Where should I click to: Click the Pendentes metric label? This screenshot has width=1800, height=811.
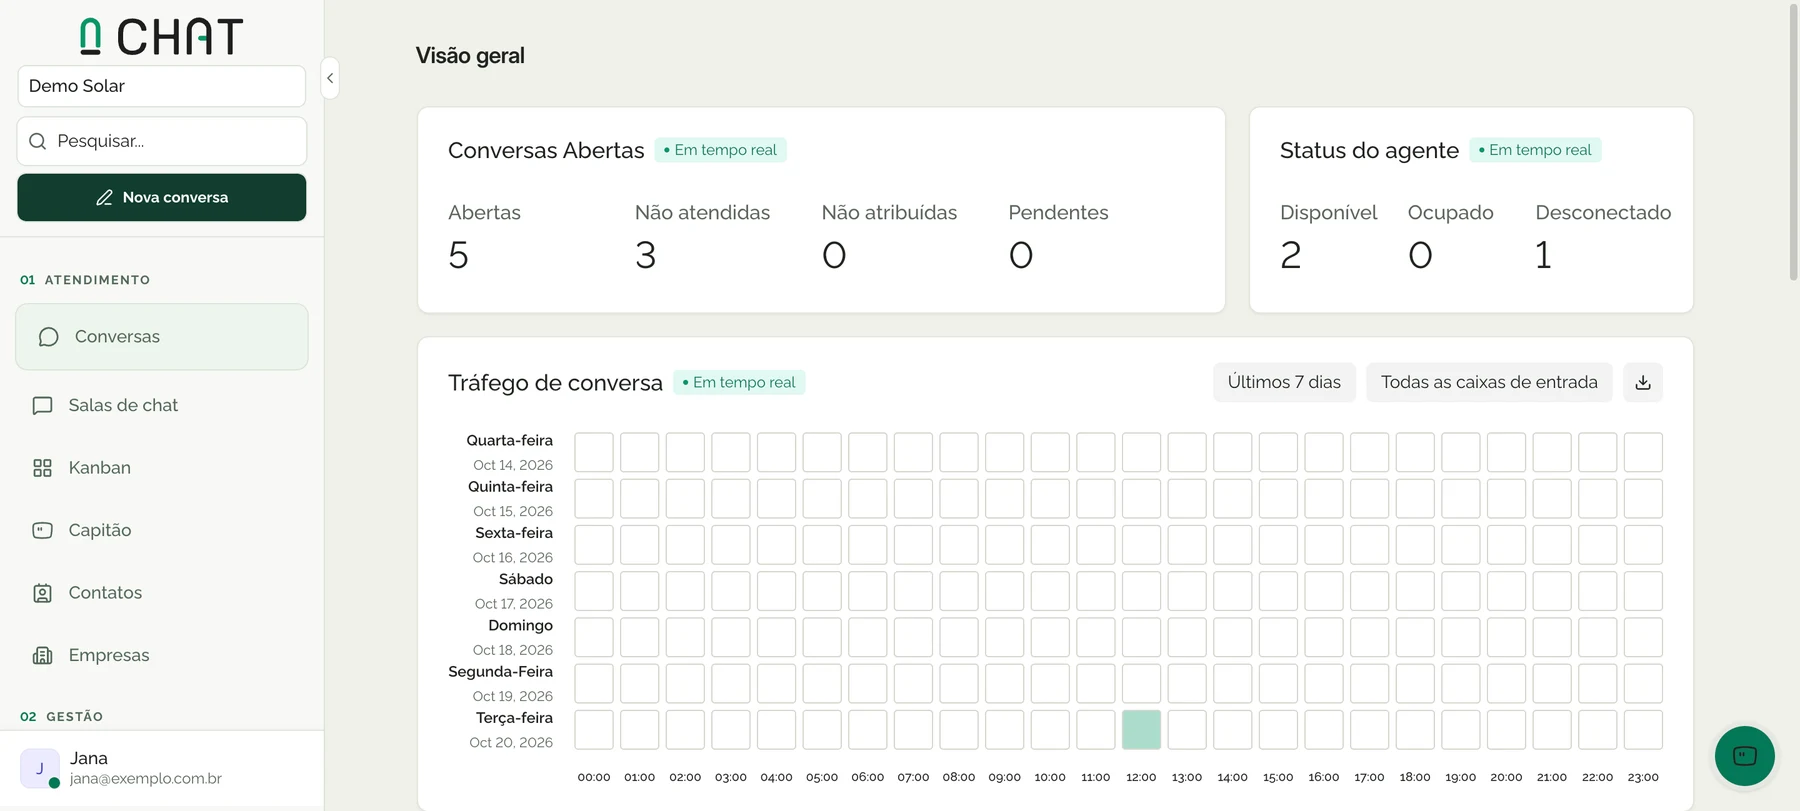pyautogui.click(x=1058, y=212)
